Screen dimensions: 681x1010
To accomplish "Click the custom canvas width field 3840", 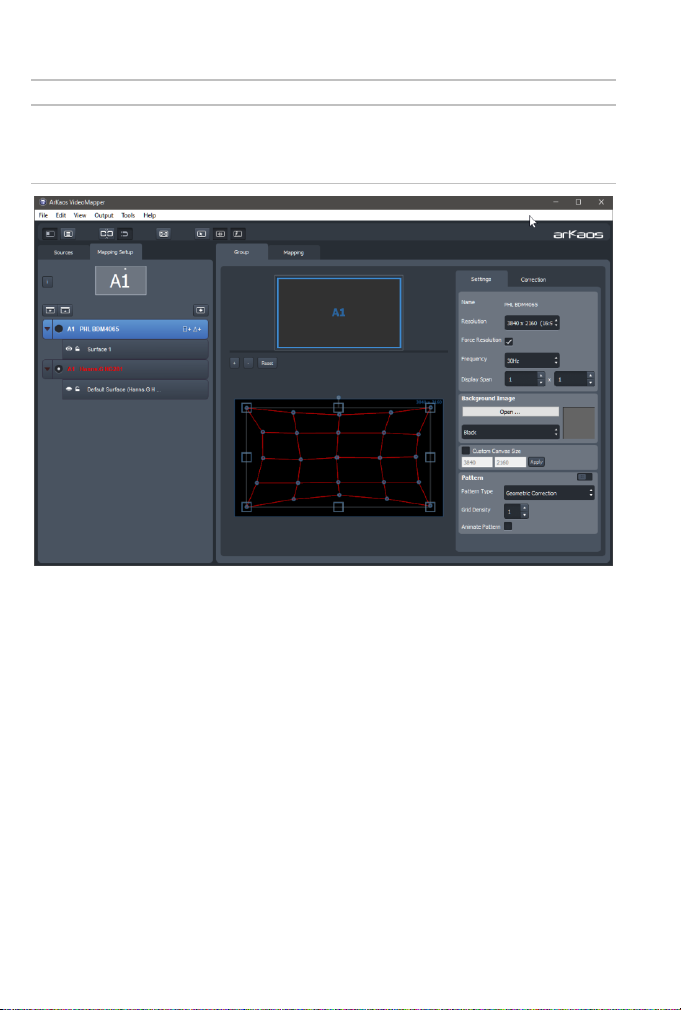I will click(477, 462).
